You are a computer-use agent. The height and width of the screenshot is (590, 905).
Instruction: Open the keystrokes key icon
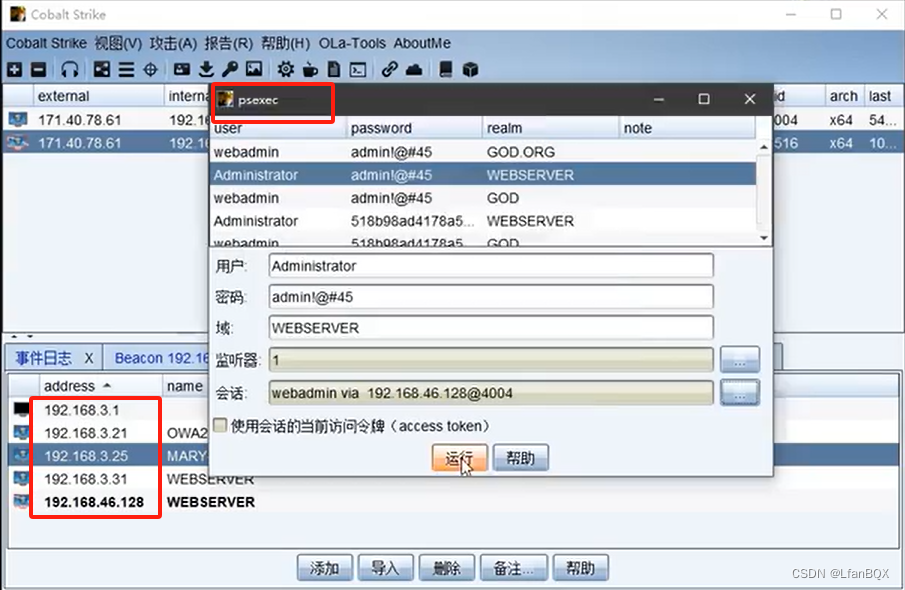pyautogui.click(x=230, y=70)
